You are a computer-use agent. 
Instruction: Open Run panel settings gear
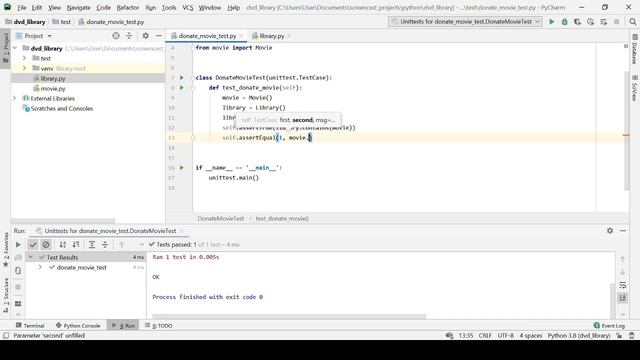pos(610,231)
